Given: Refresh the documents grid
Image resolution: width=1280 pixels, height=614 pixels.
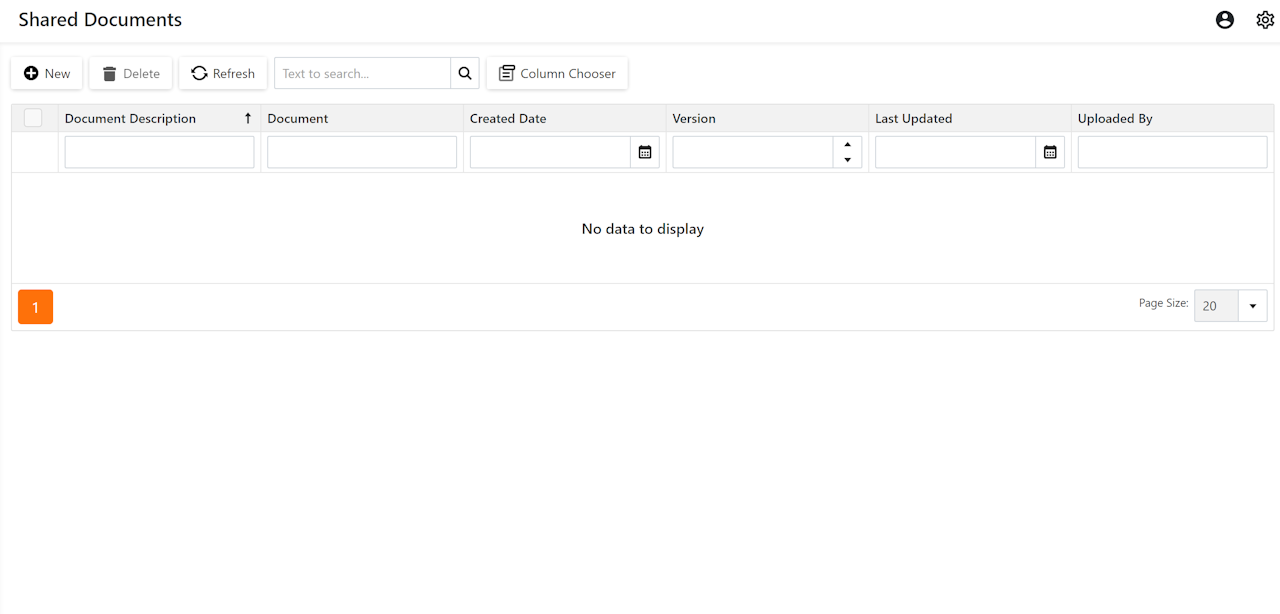Looking at the screenshot, I should click(x=223, y=73).
